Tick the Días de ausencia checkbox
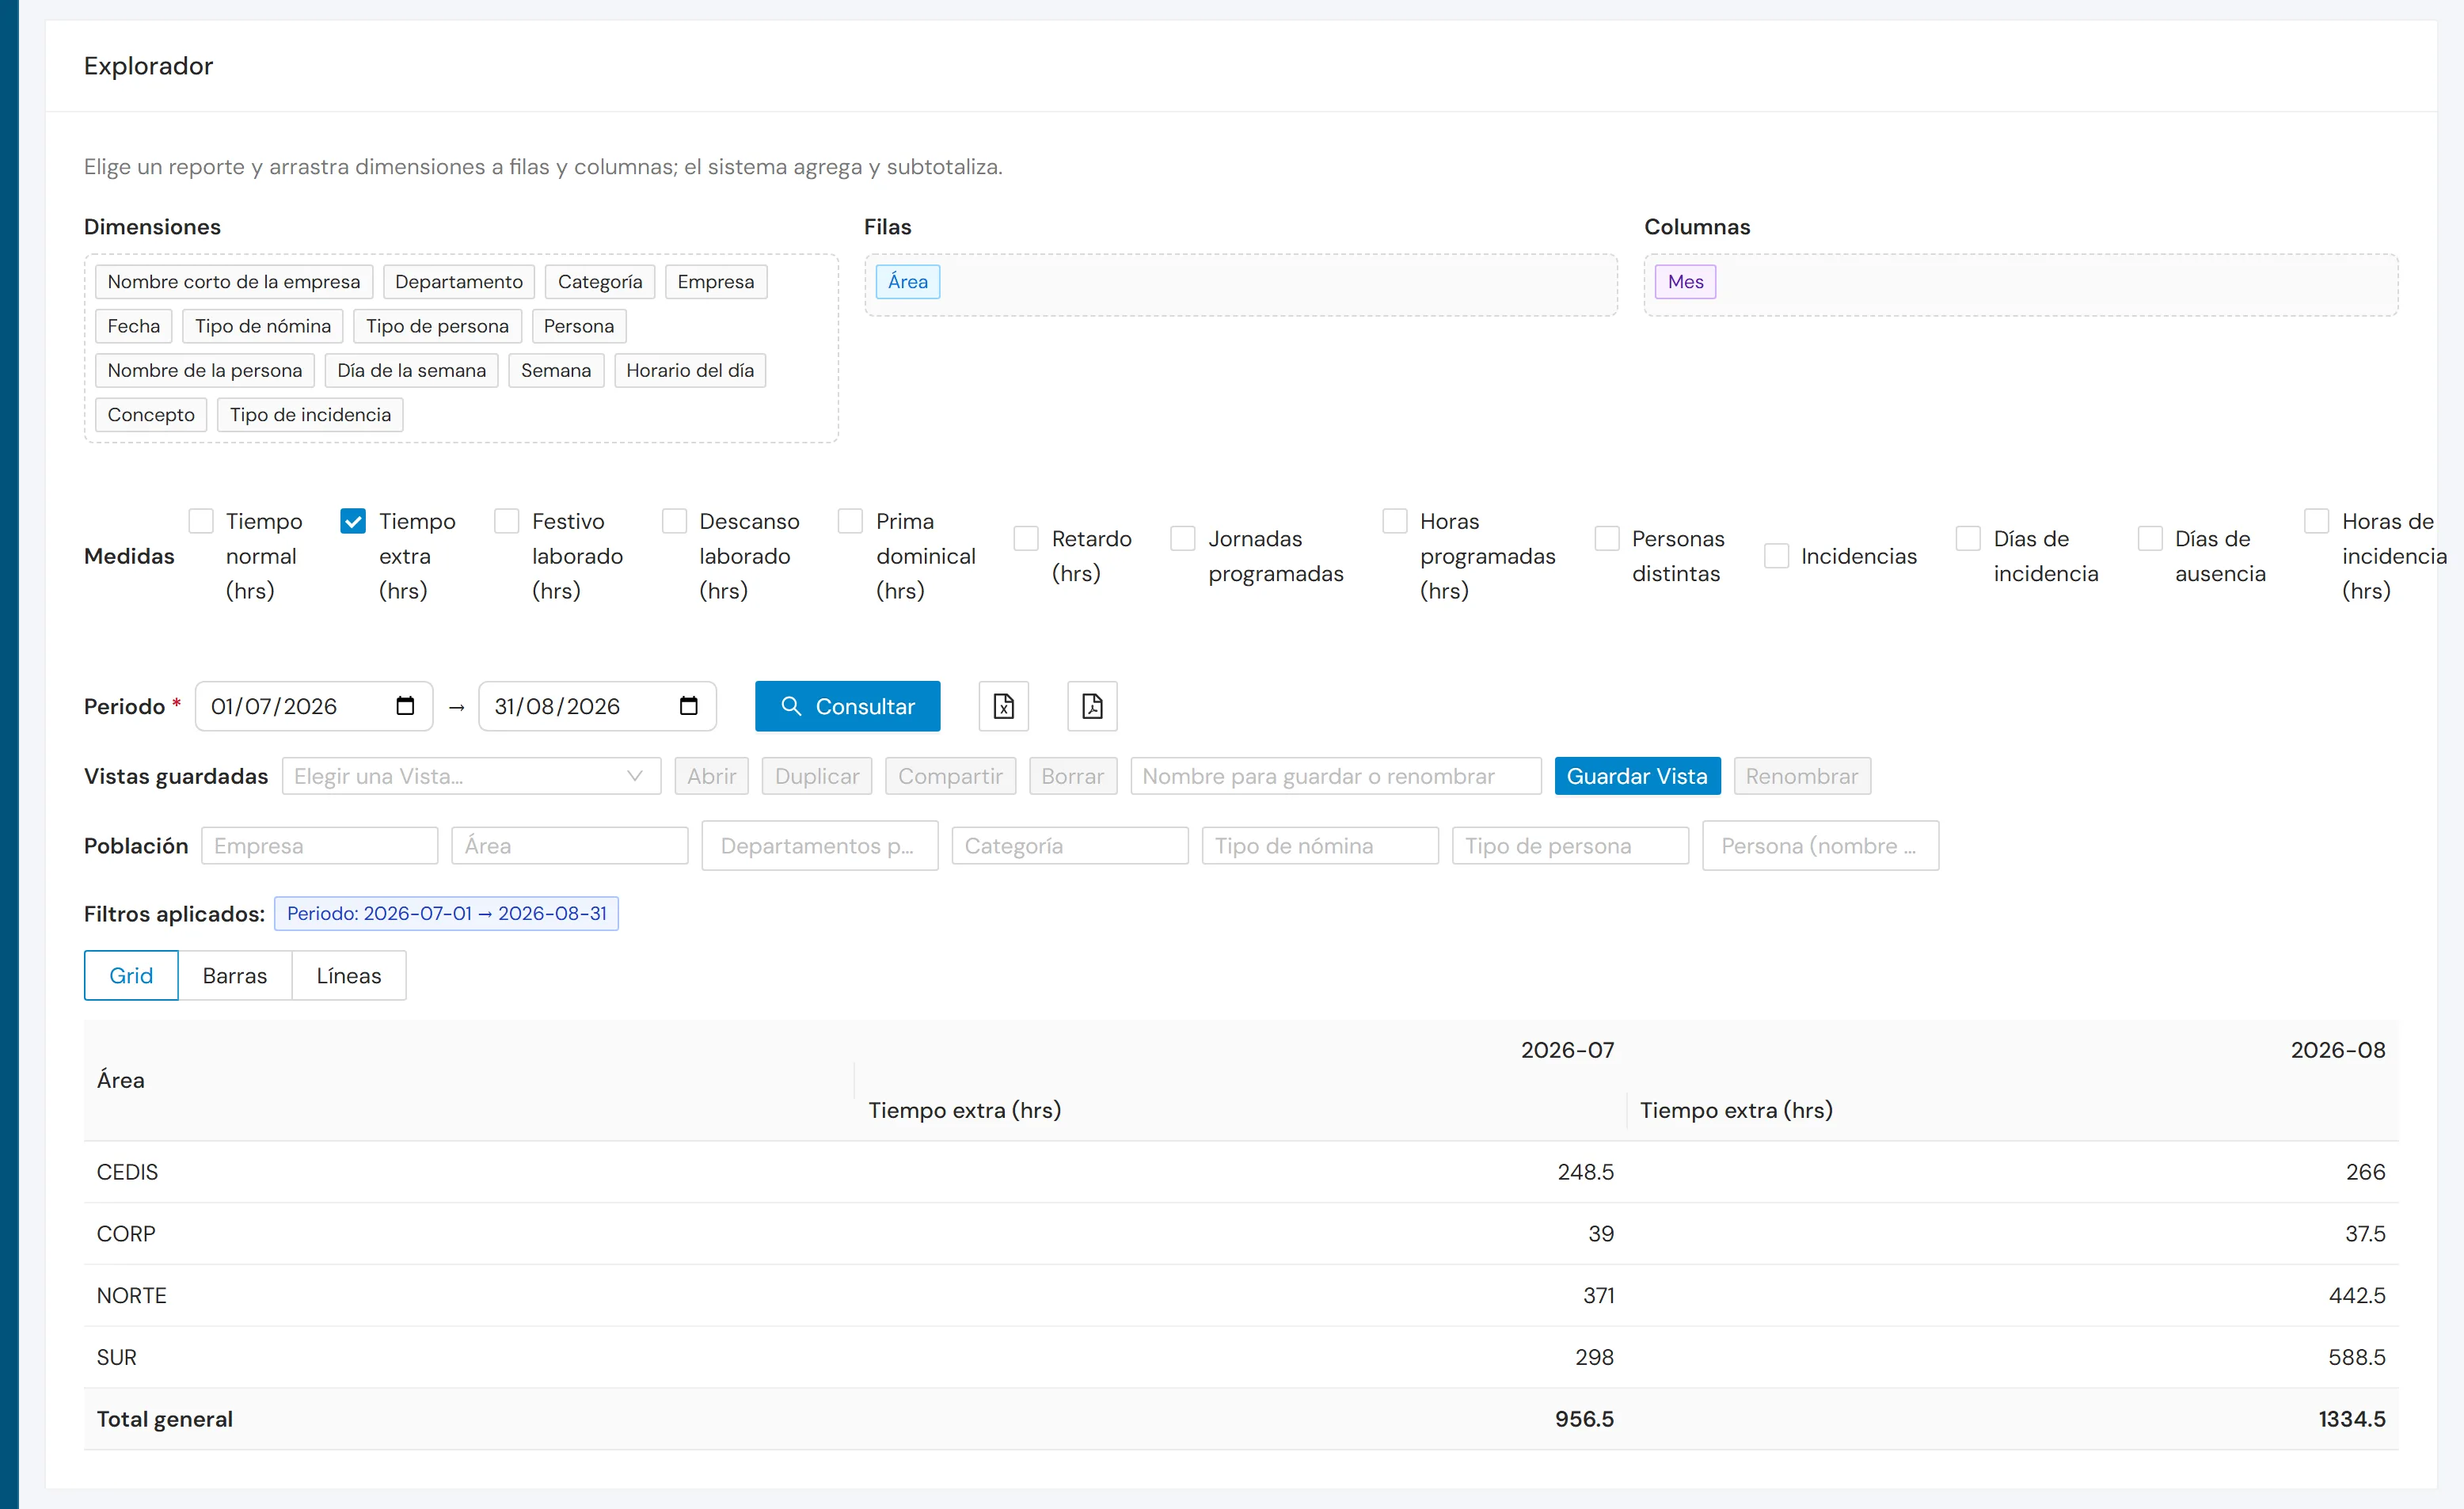Screen dimensions: 2464x1509 (x=2150, y=538)
